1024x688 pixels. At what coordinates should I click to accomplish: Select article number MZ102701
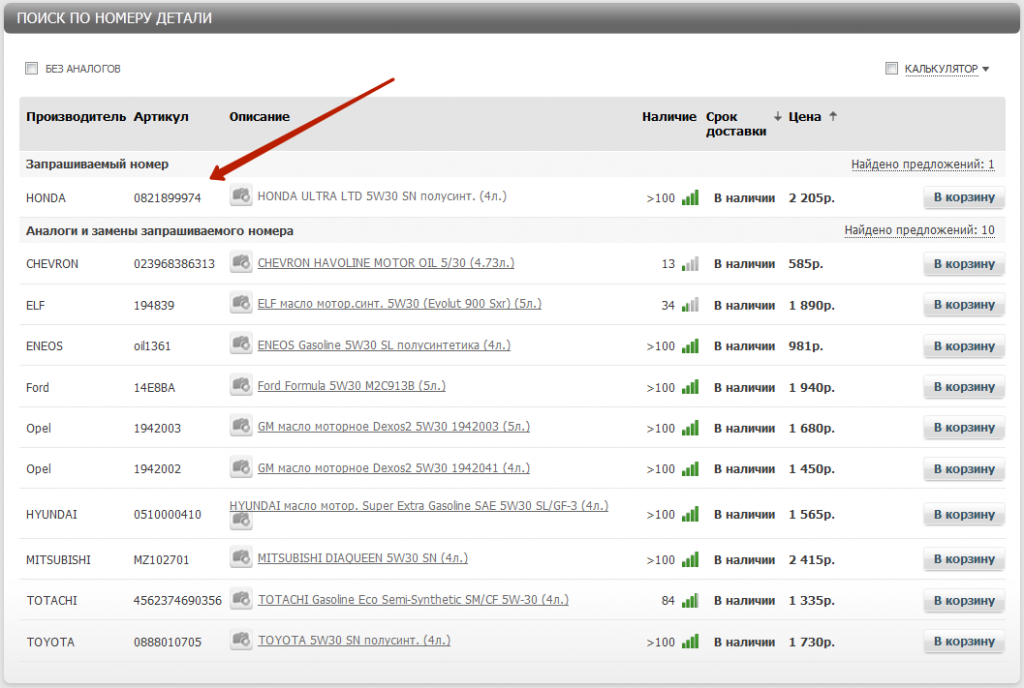(161, 559)
